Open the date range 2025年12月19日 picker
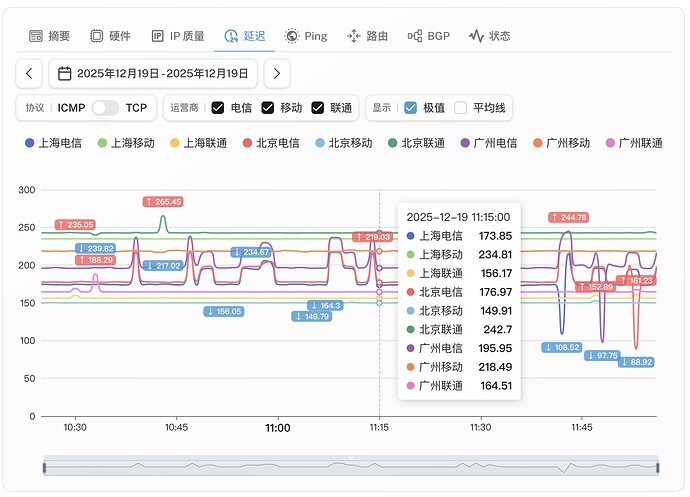Viewport: 690px width, 497px height. [x=153, y=73]
